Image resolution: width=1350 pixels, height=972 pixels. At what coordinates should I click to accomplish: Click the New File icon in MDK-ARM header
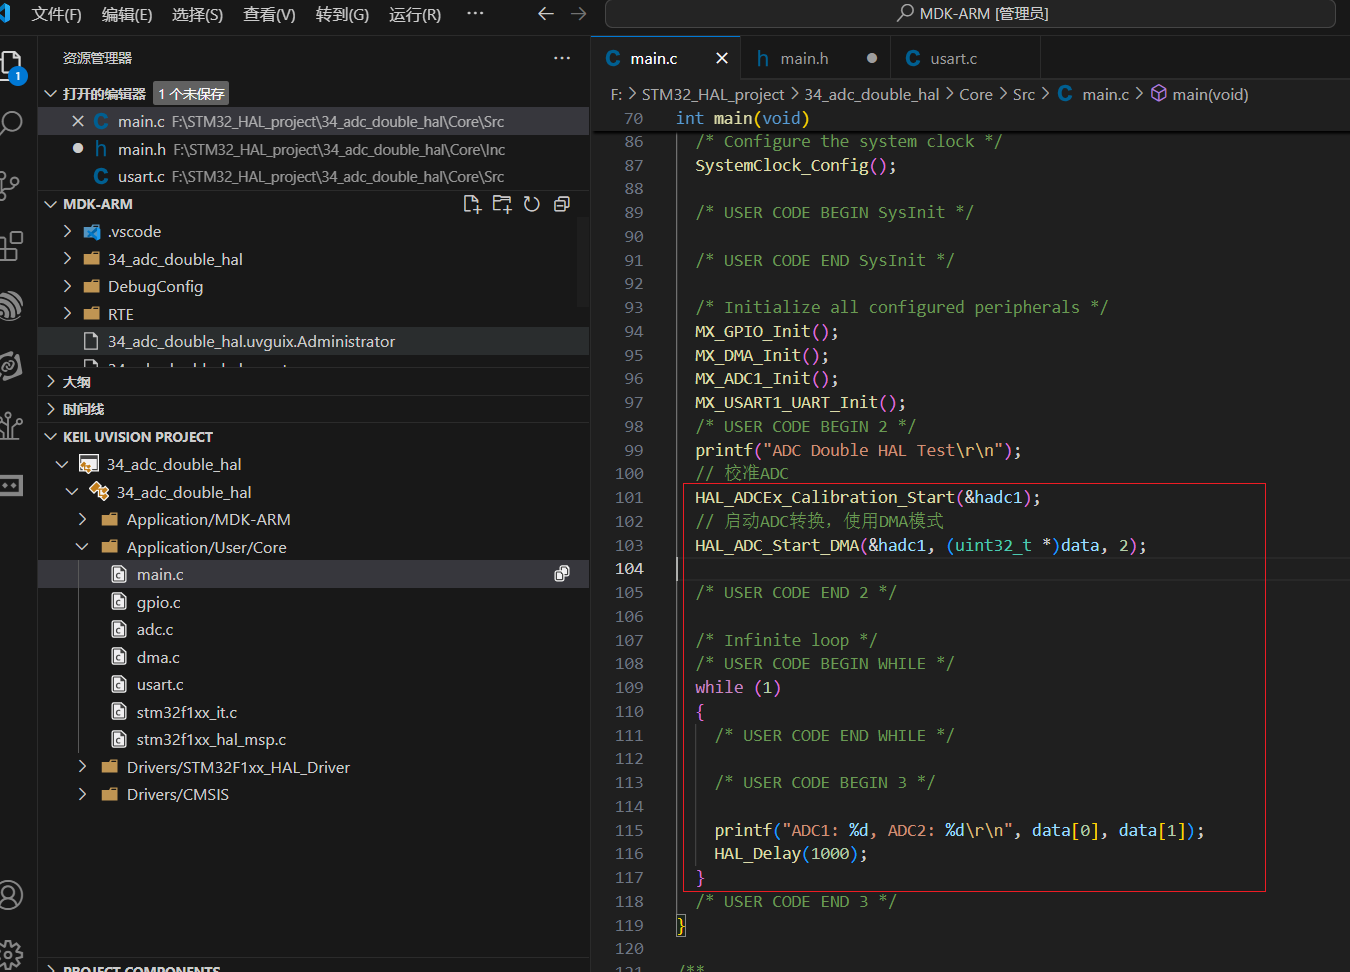pyautogui.click(x=472, y=204)
